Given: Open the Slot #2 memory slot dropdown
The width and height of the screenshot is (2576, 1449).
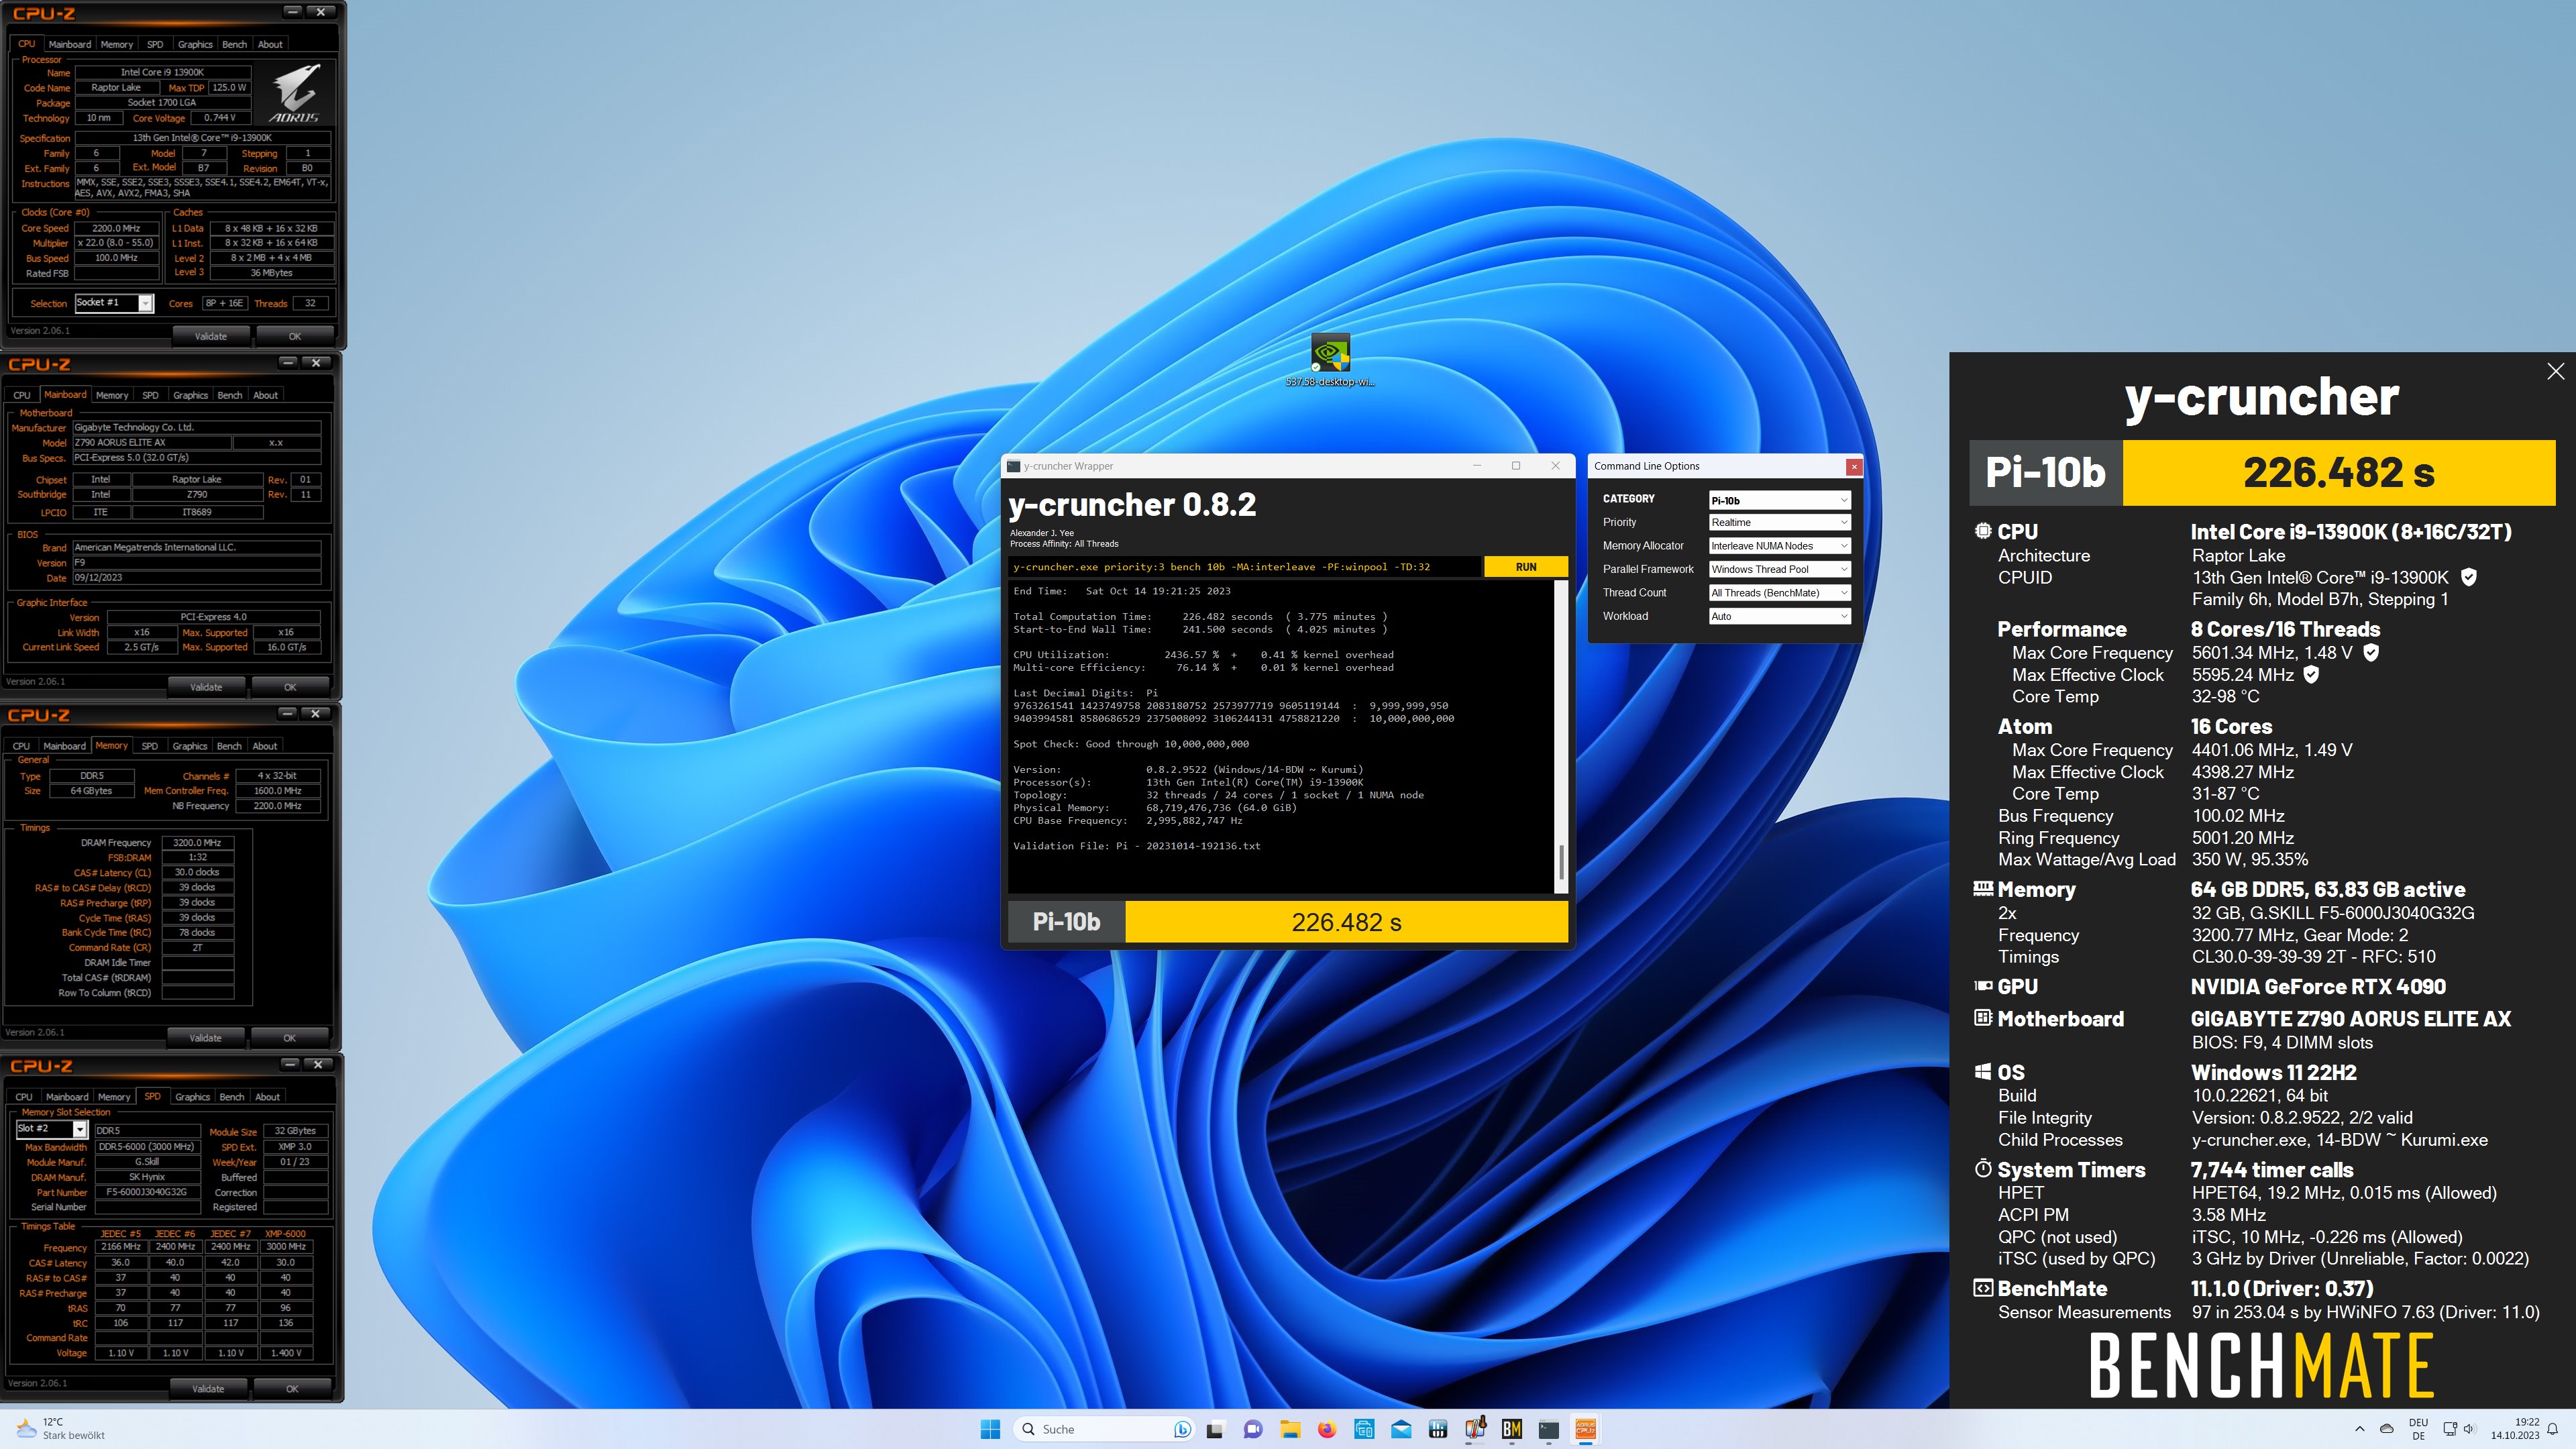Looking at the screenshot, I should (x=52, y=1129).
